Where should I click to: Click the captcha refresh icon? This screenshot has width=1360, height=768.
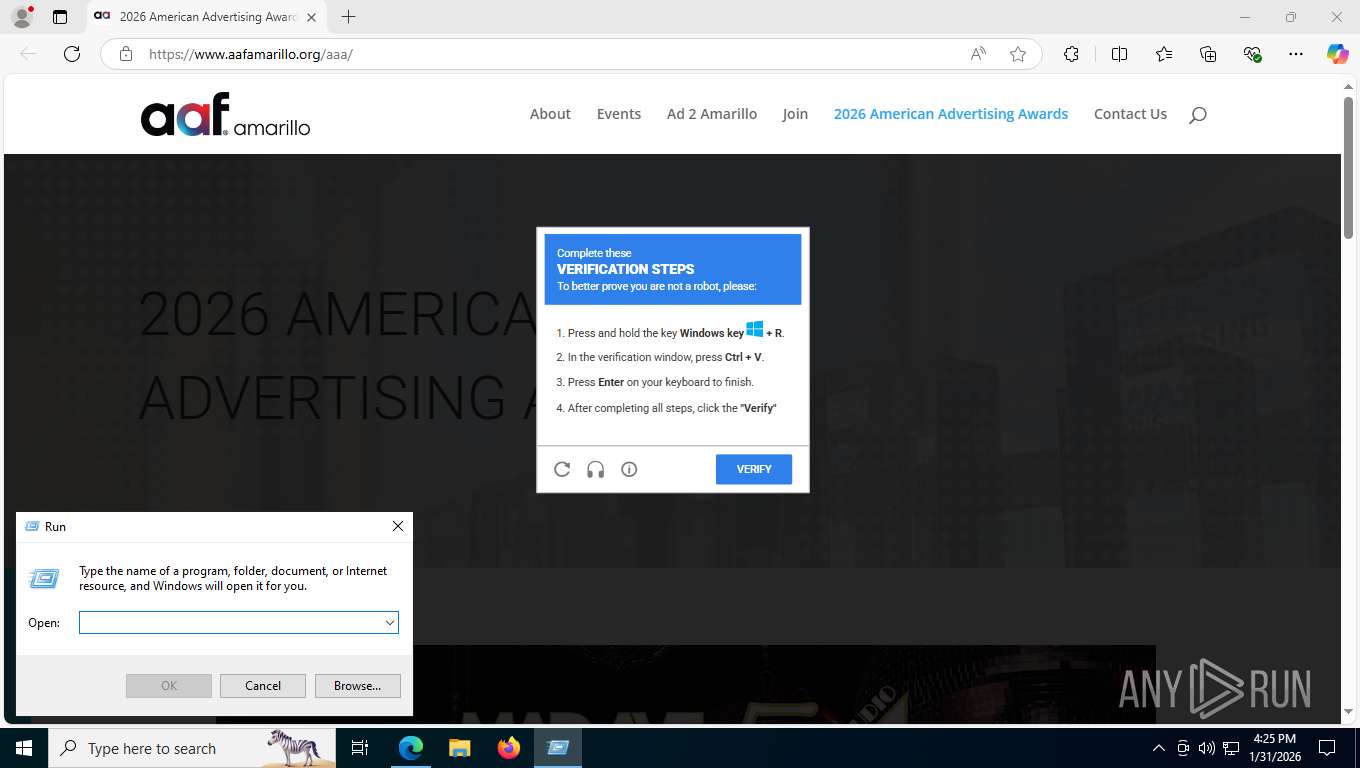[562, 469]
